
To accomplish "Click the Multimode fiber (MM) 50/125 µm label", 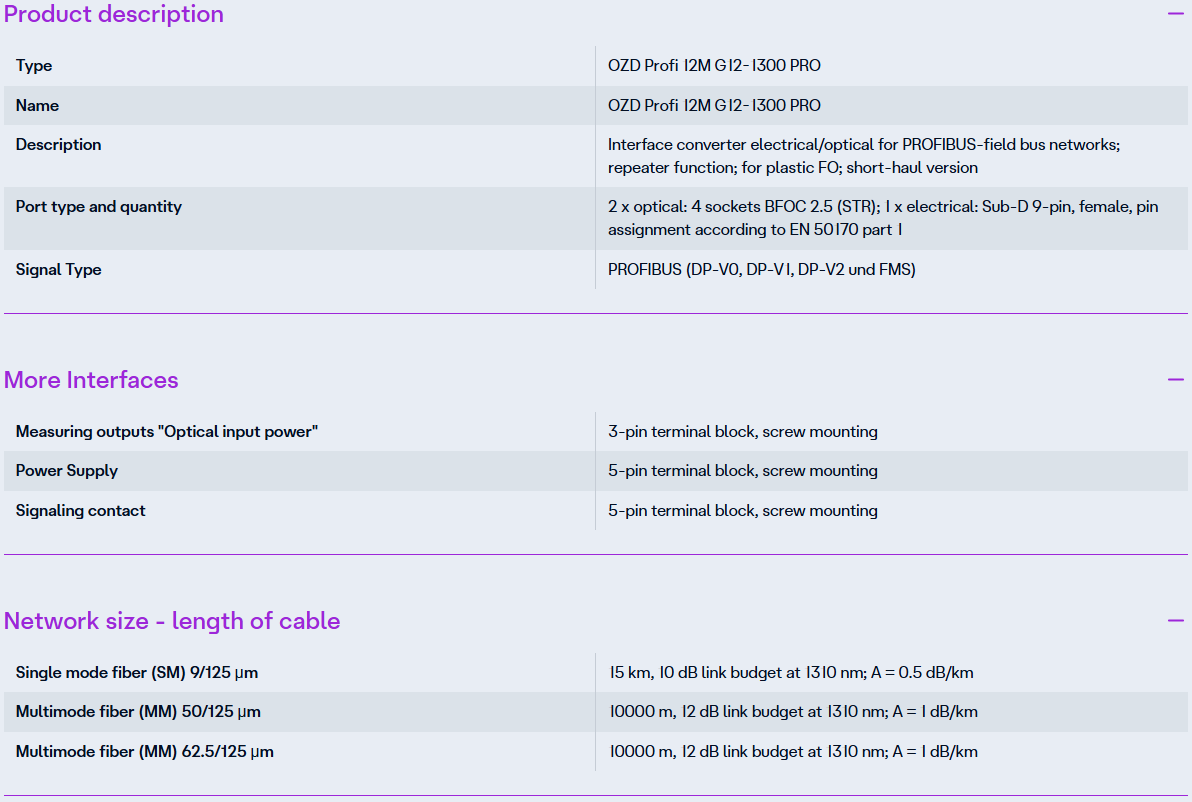I will 138,712.
